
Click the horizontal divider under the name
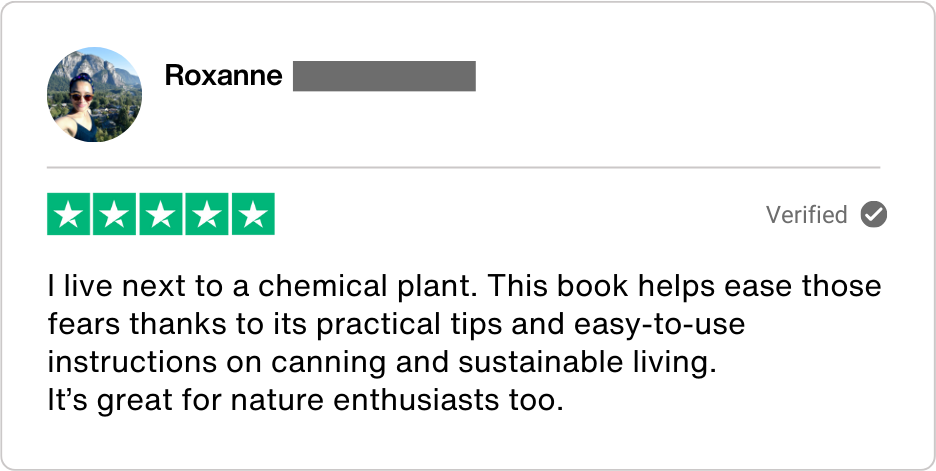[x=463, y=167]
